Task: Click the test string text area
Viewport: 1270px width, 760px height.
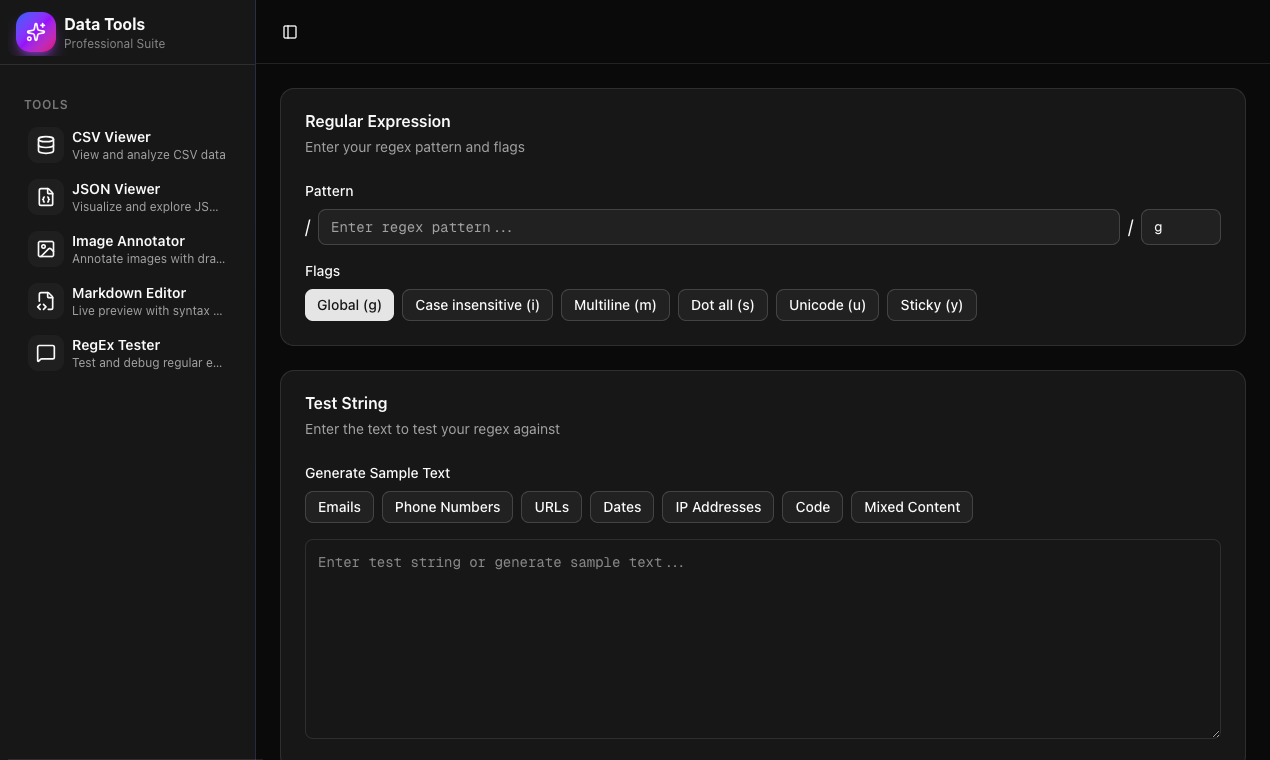Action: tap(762, 639)
